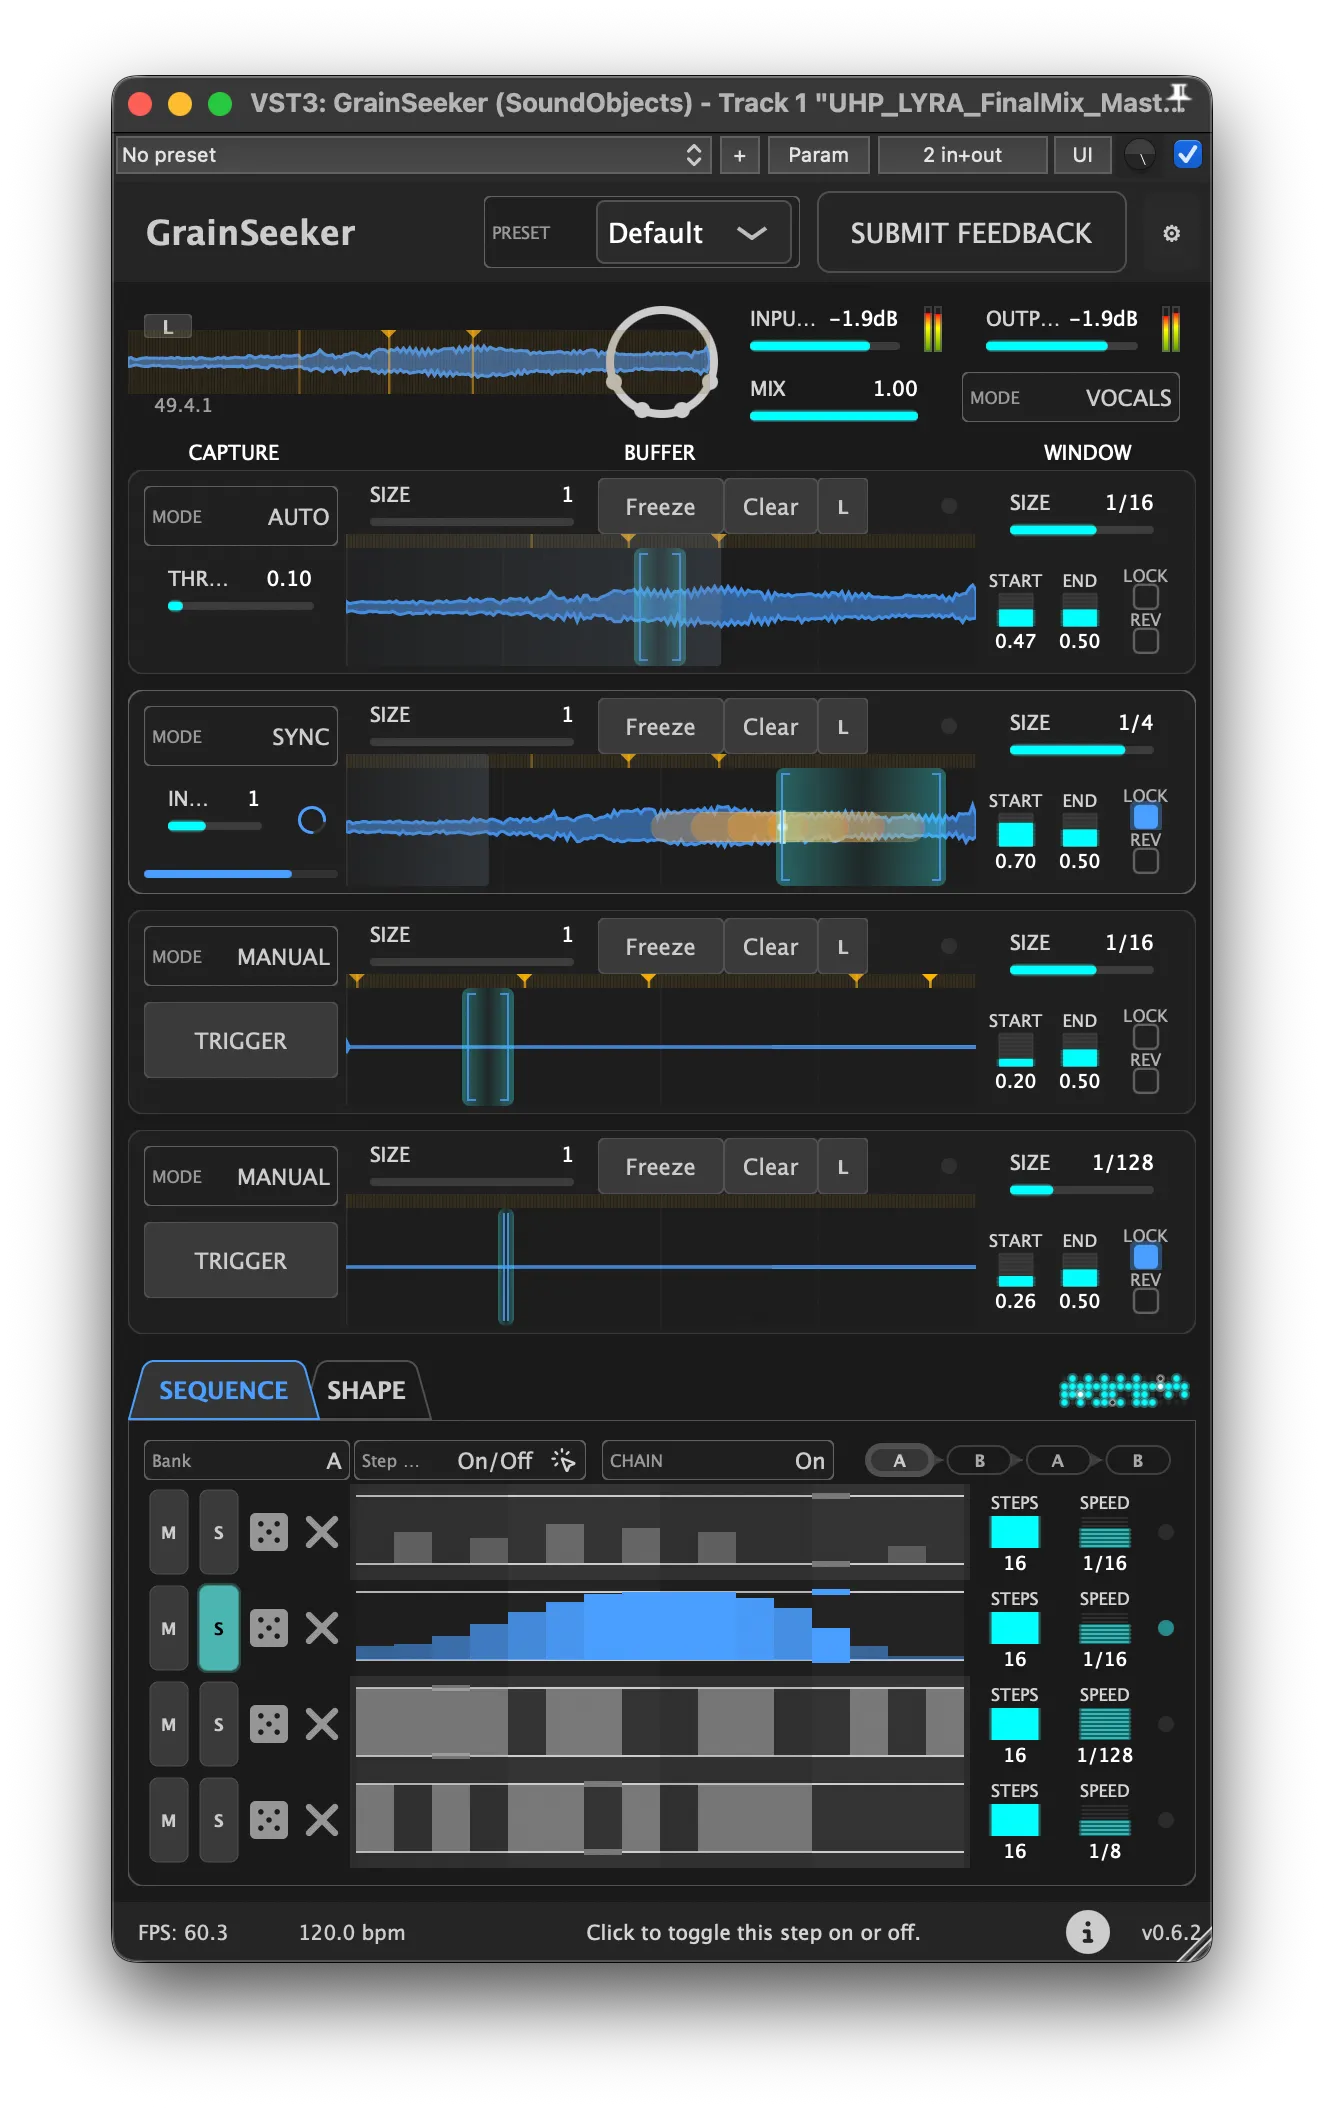Clear second sequence row with X icon
This screenshot has height=2110, width=1324.
click(x=322, y=1628)
